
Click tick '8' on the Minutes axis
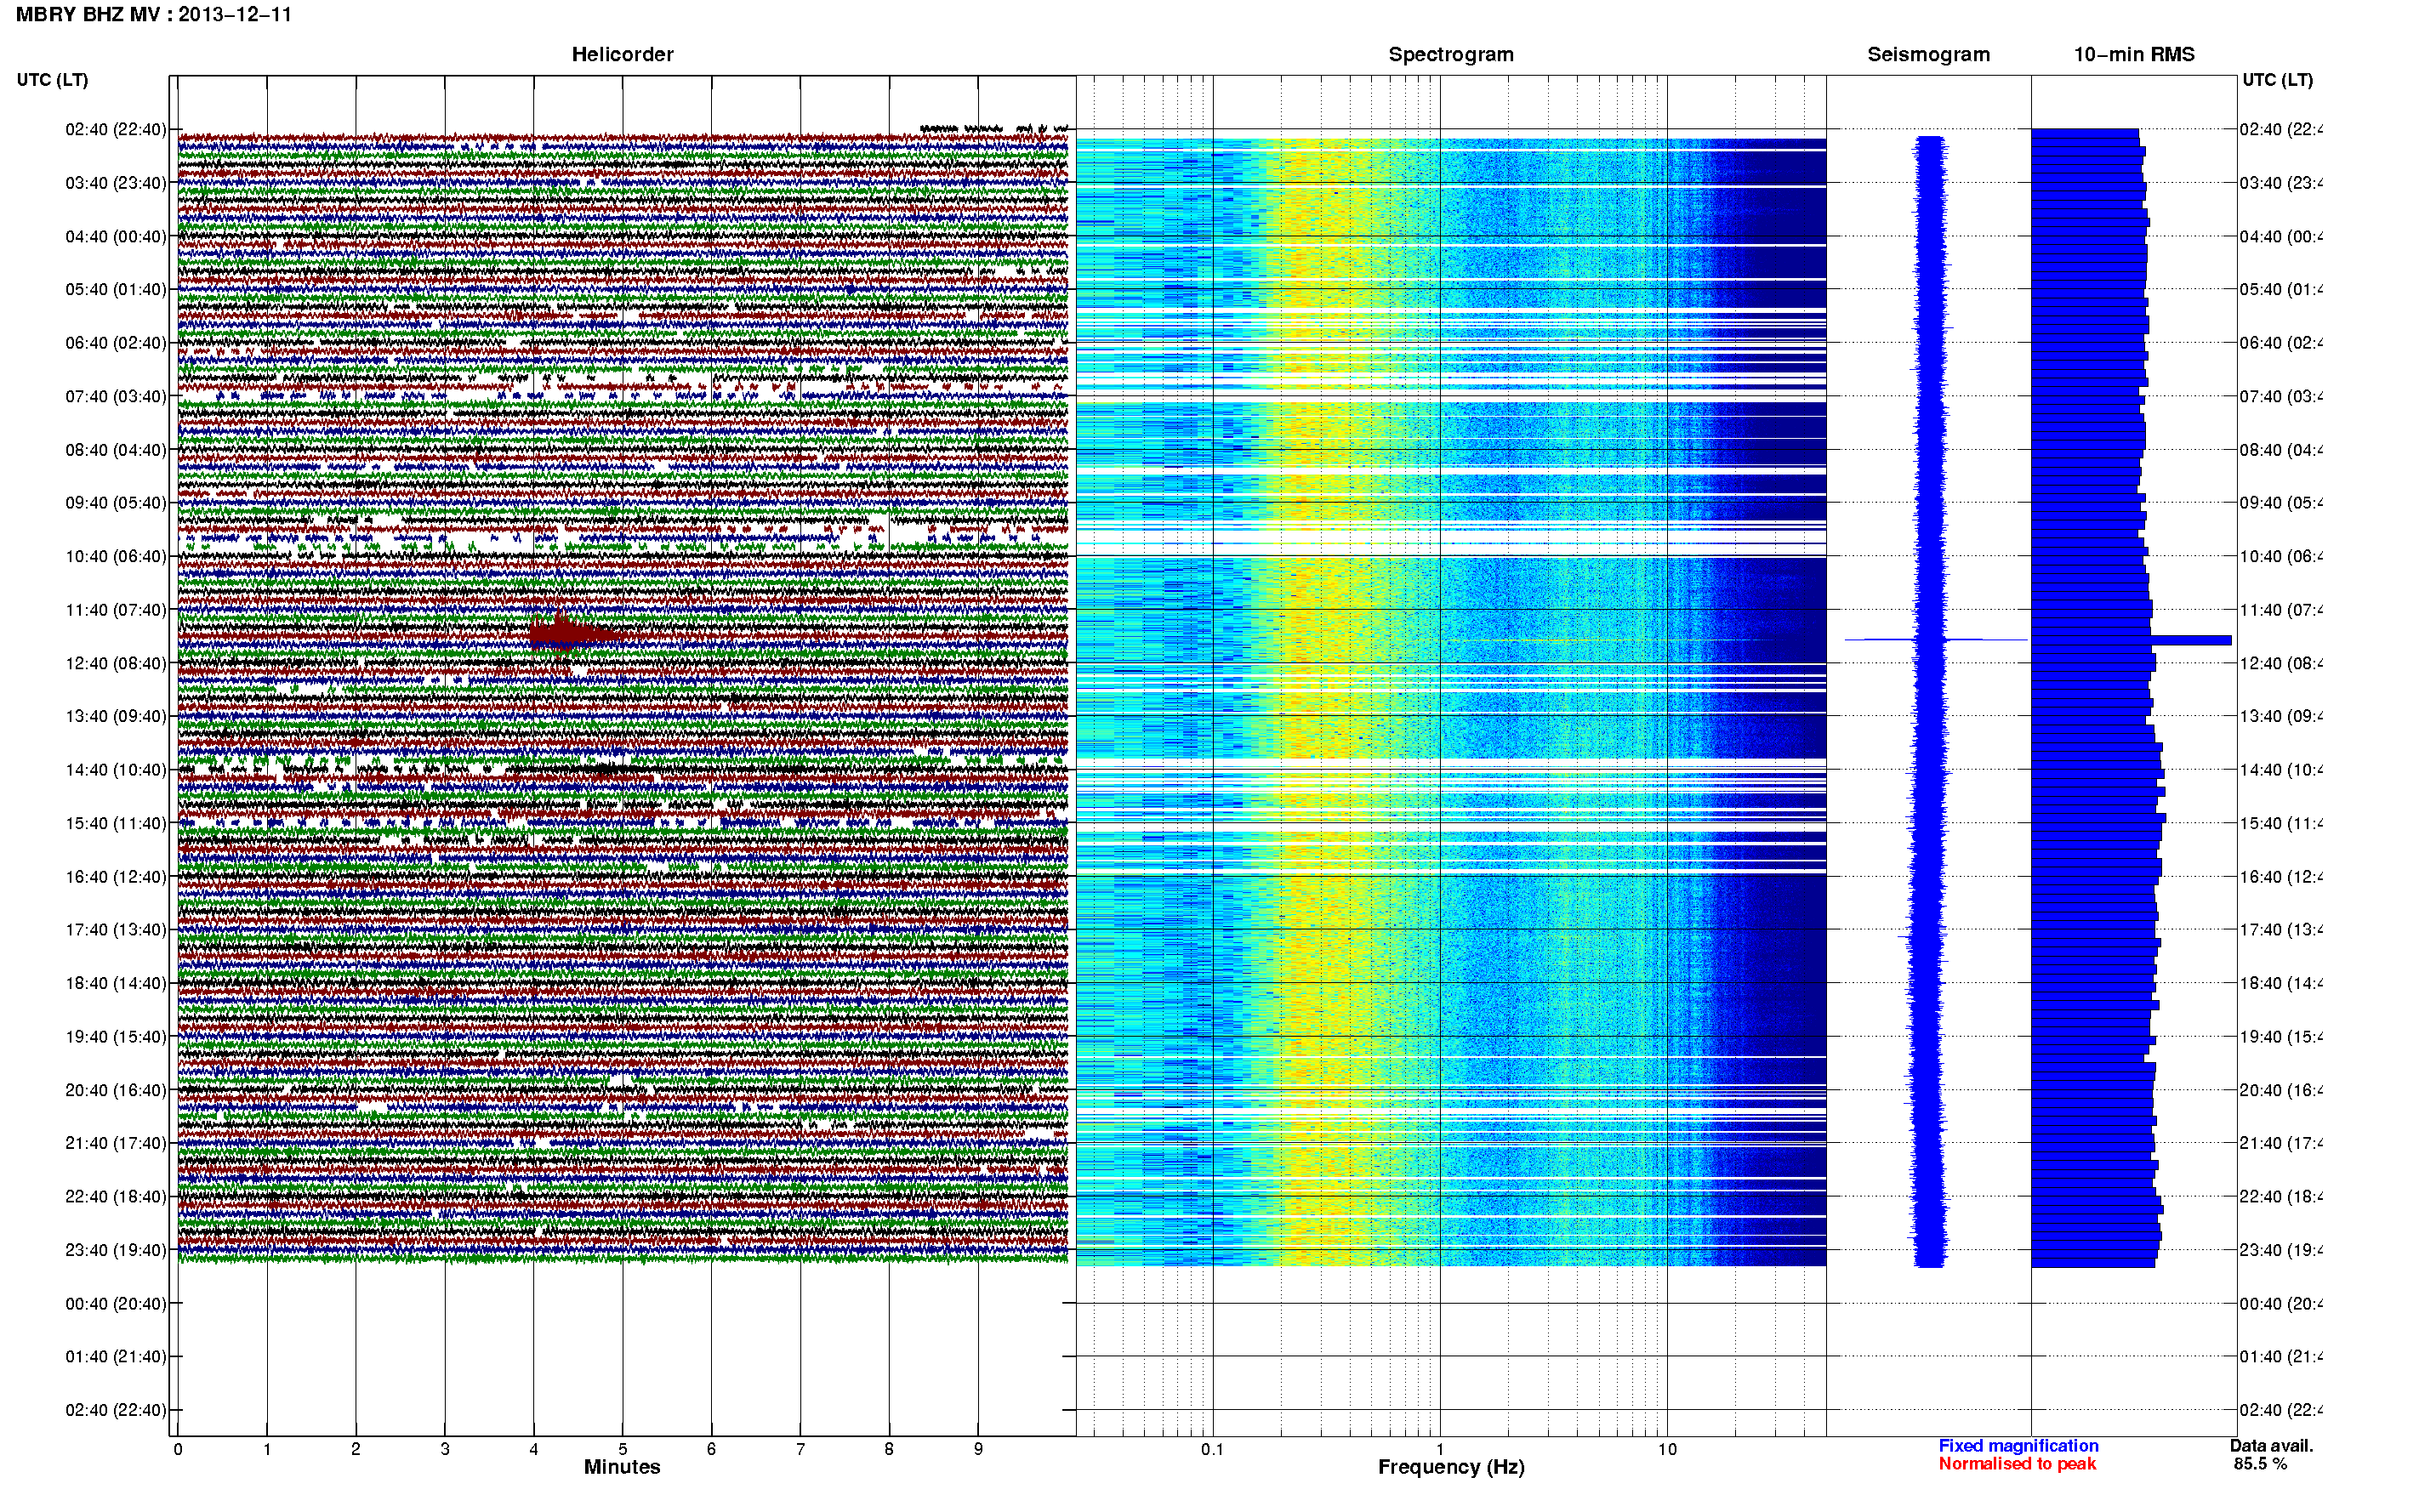889,1450
